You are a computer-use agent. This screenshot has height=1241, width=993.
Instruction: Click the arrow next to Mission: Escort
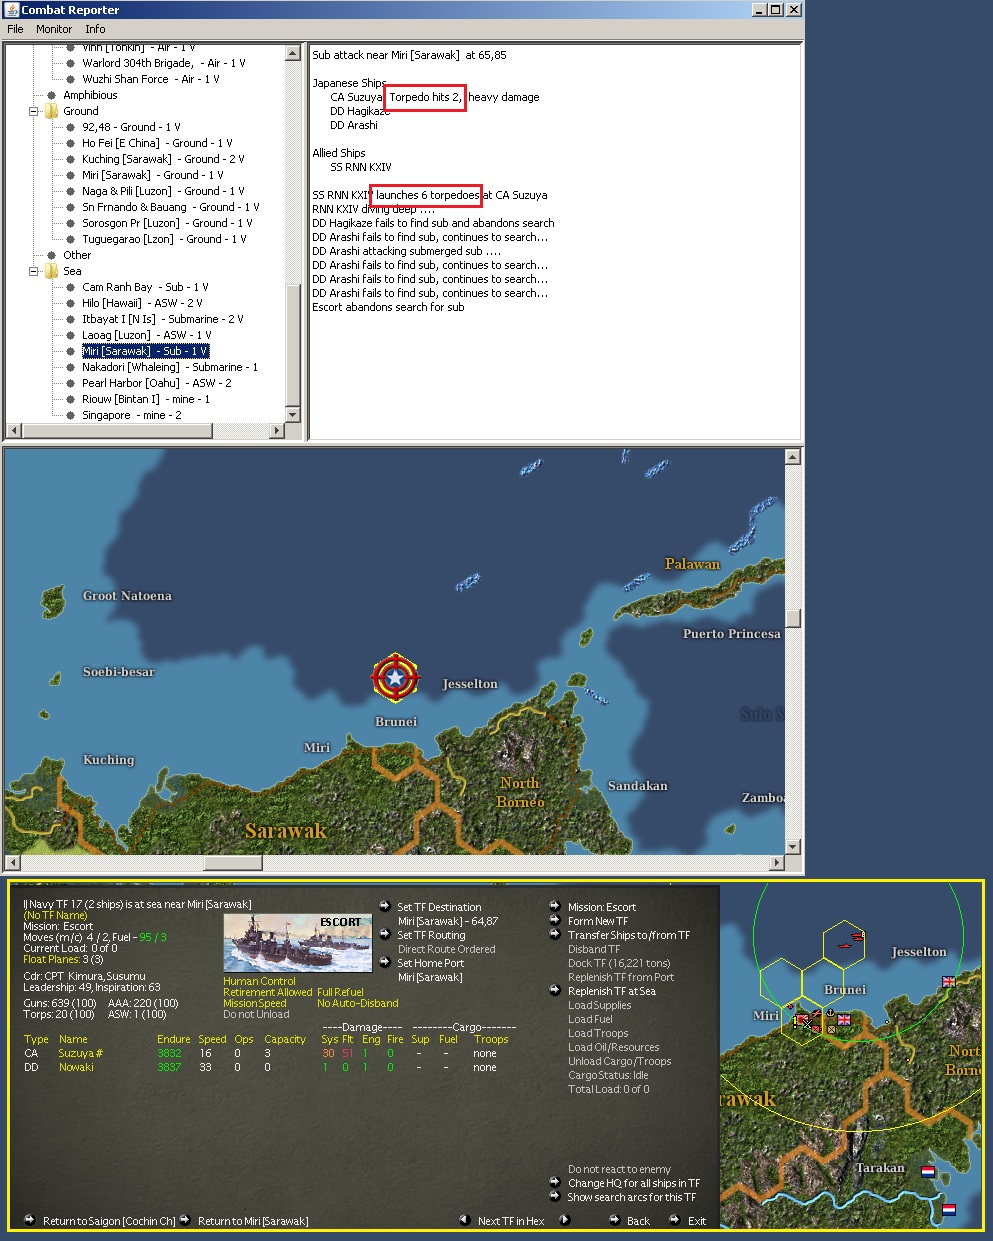(x=555, y=906)
